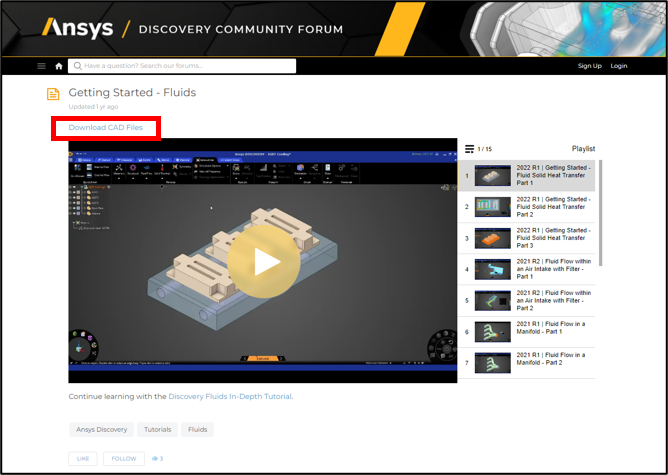Image resolution: width=668 pixels, height=475 pixels.
Task: Click the LIKE button
Action: pos(83,459)
